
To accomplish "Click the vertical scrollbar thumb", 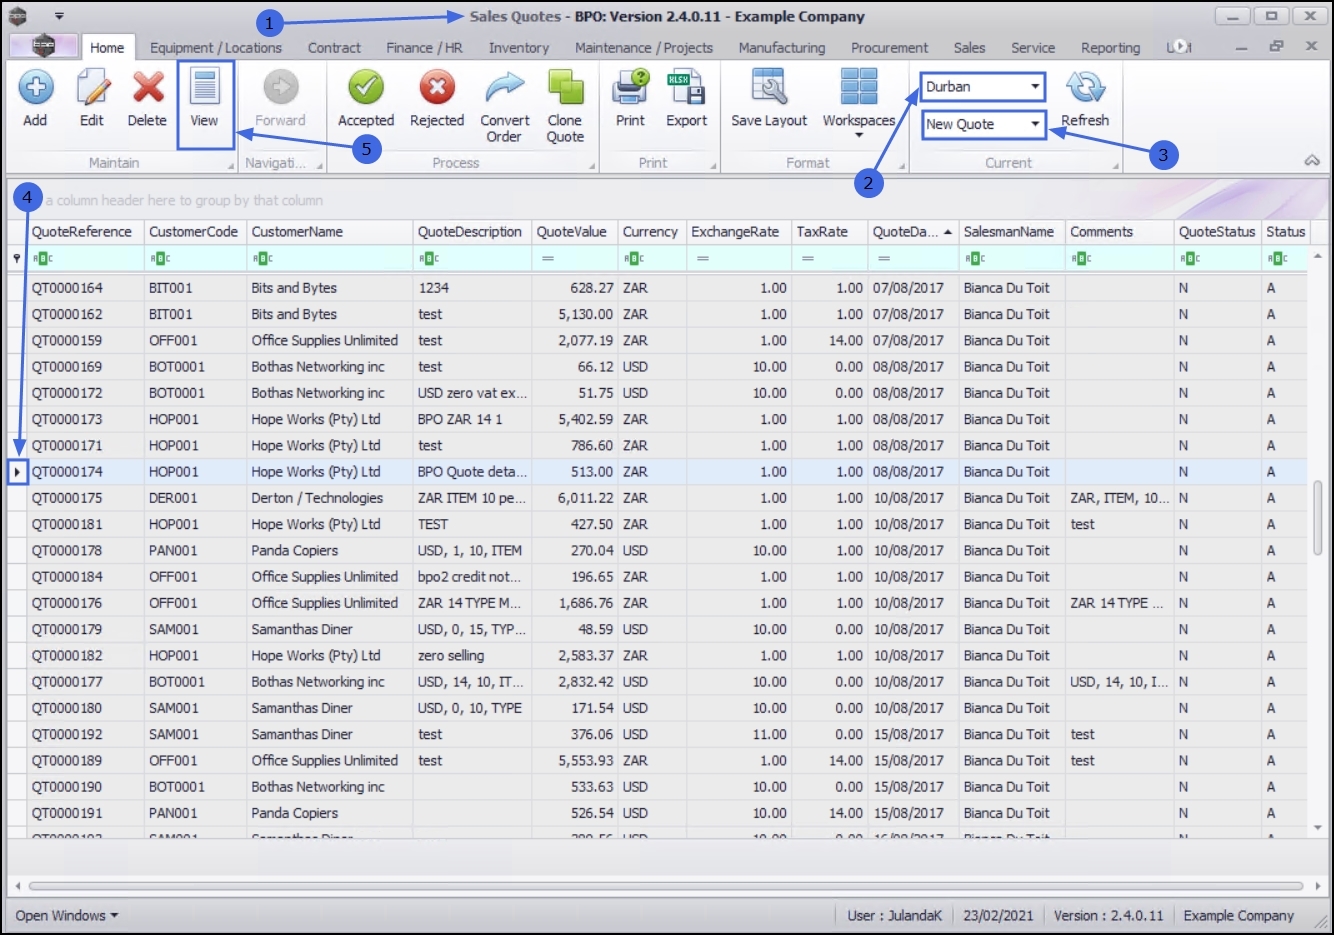I will click(x=1317, y=518).
